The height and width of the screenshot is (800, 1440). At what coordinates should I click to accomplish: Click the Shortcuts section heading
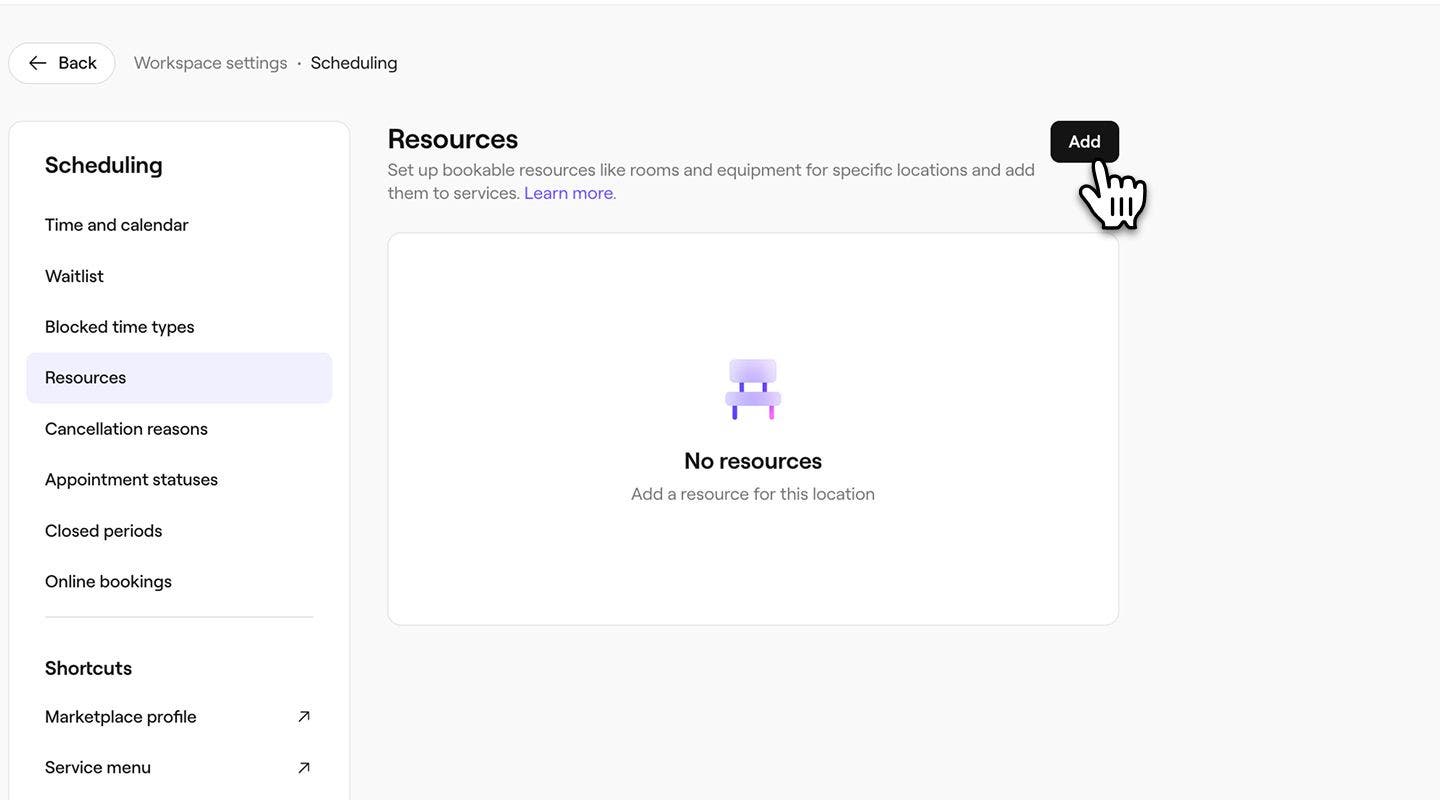[88, 668]
